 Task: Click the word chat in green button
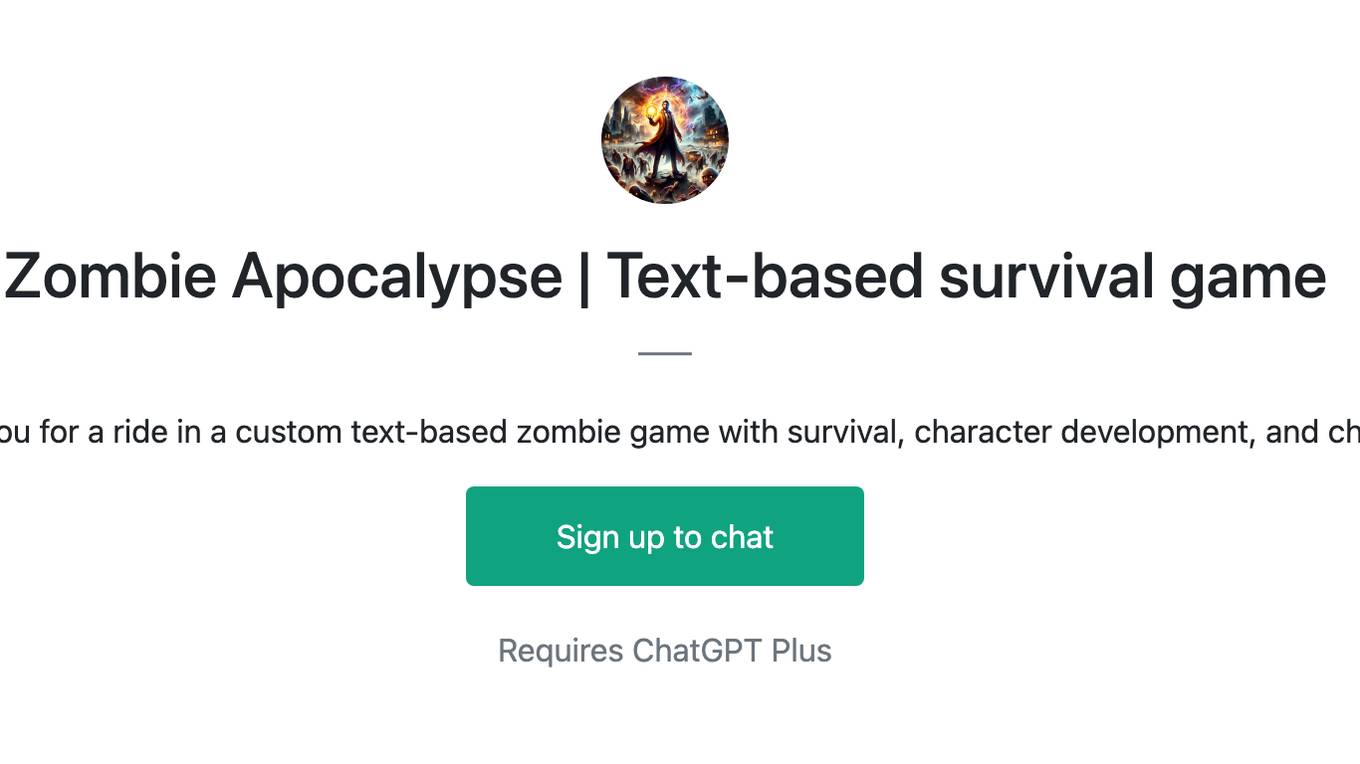(x=742, y=537)
